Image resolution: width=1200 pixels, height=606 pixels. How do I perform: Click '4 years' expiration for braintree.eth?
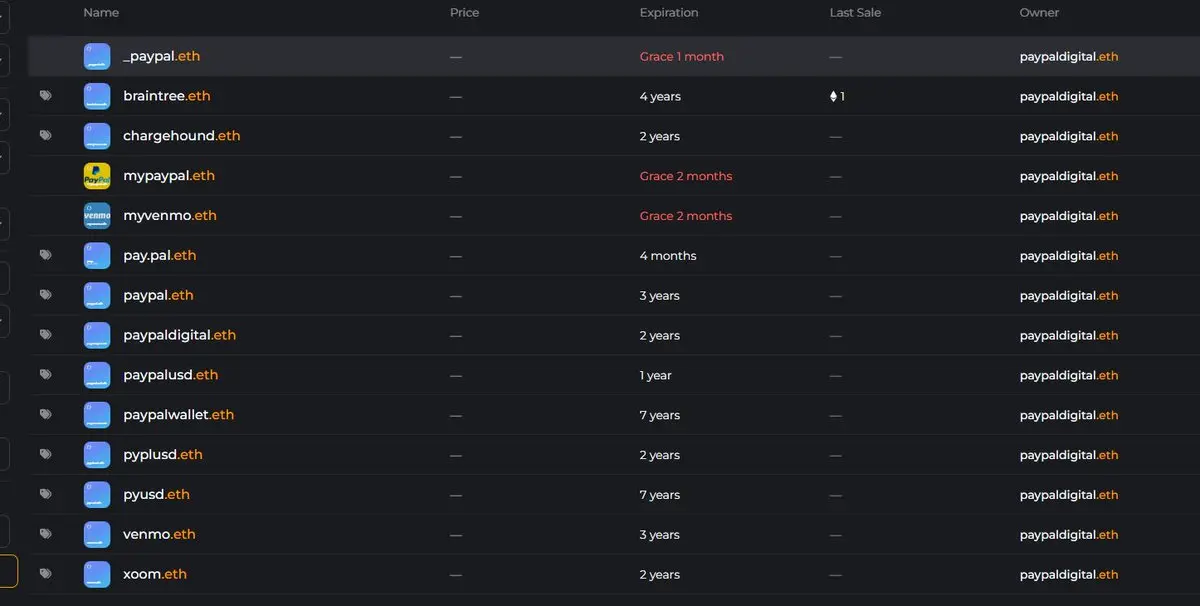[659, 97]
